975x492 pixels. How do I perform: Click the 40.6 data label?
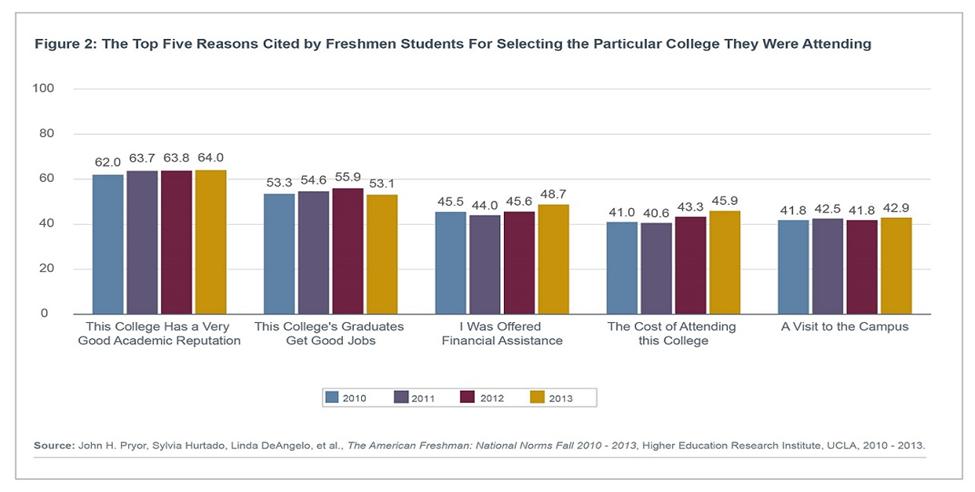pos(657,210)
